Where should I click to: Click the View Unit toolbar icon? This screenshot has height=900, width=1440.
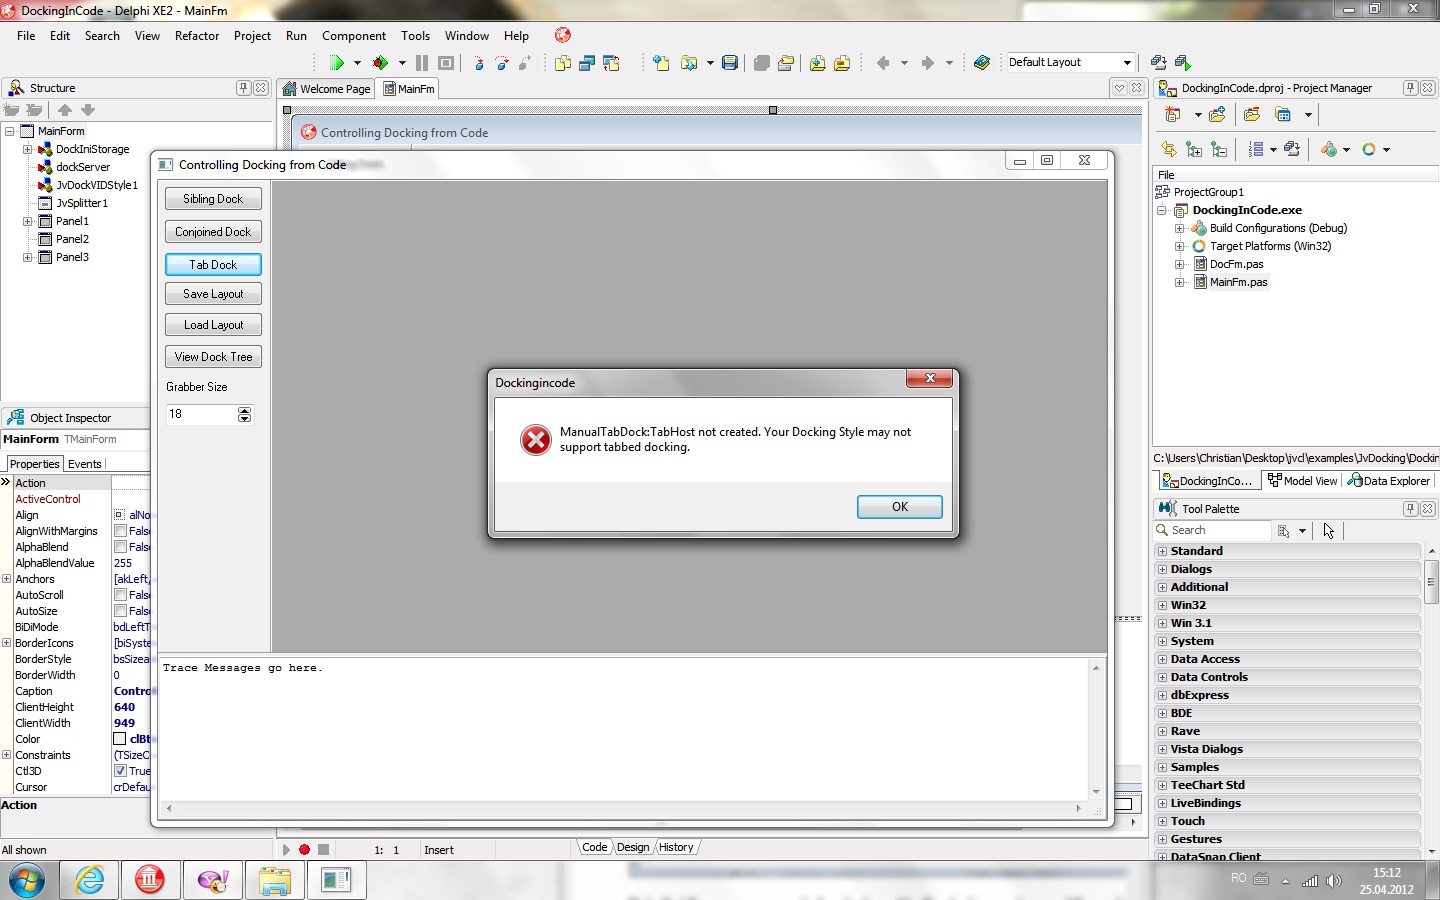tap(563, 63)
